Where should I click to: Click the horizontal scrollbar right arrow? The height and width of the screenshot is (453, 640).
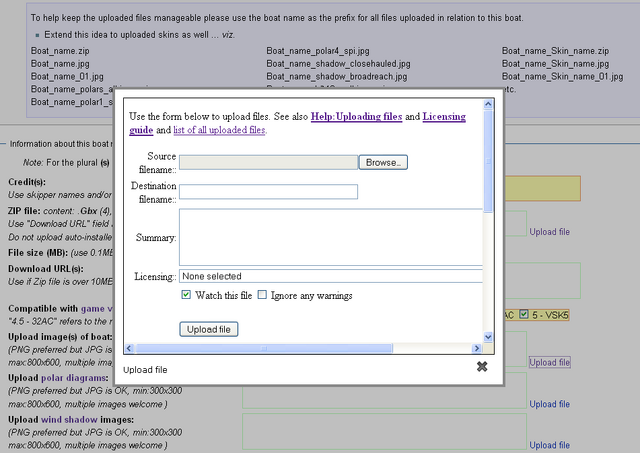click(476, 348)
